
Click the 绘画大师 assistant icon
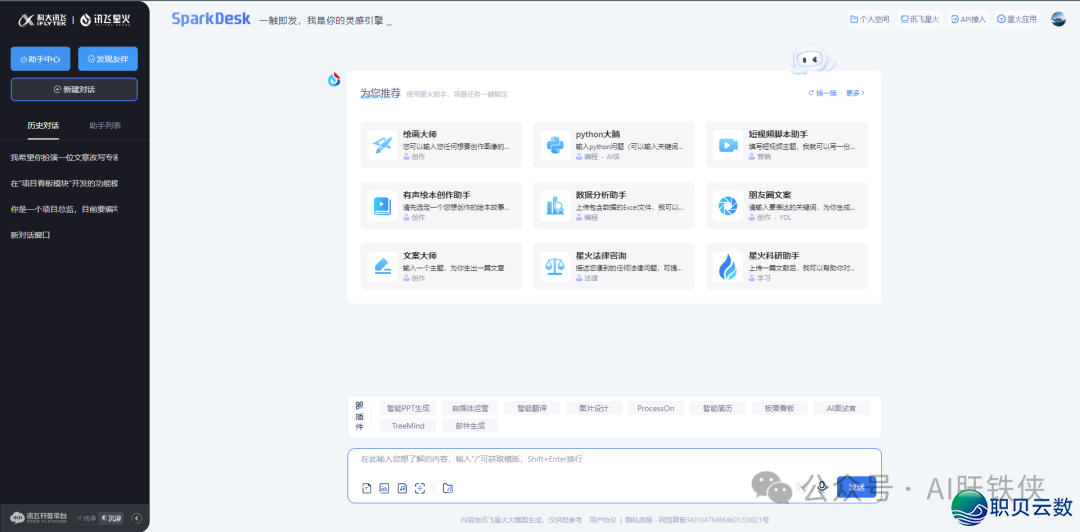(382, 145)
